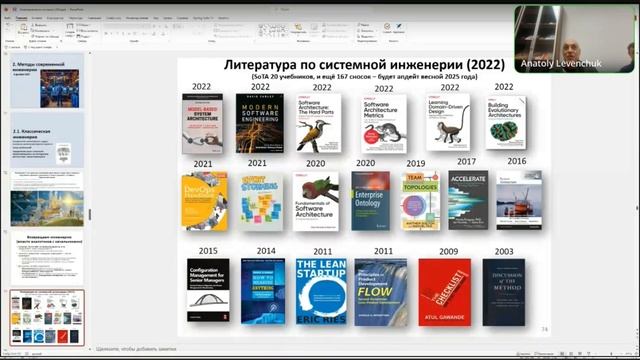Select 'Building Evolutionary Architectures' book cover
Screen dimensions: 640x360
pyautogui.click(x=506, y=122)
